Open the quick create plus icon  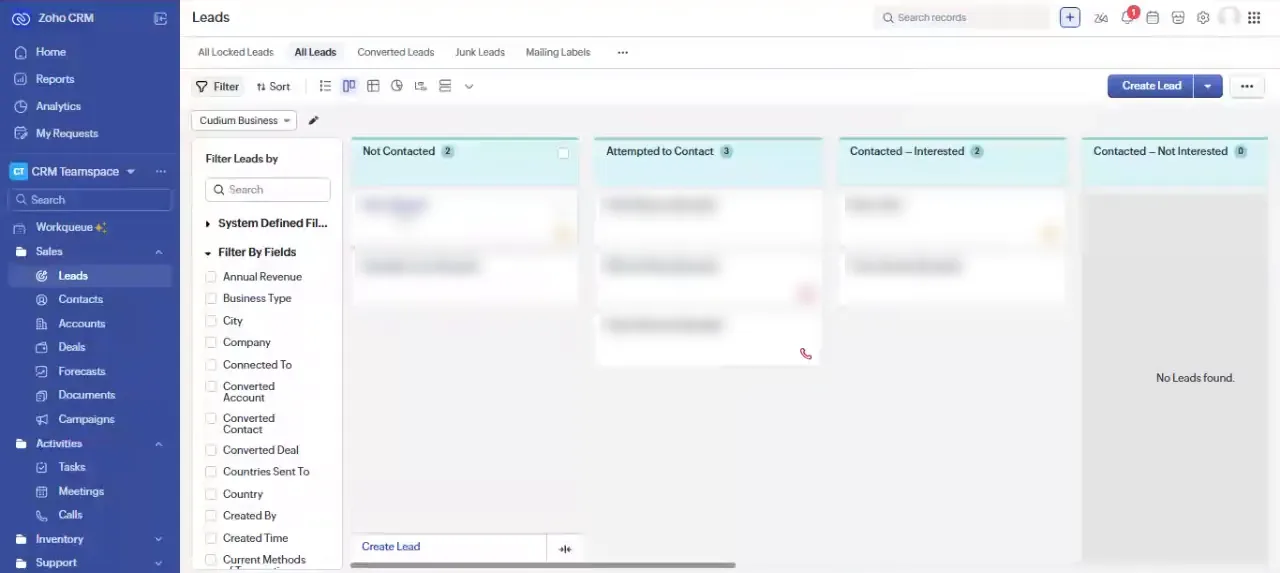(x=1070, y=18)
